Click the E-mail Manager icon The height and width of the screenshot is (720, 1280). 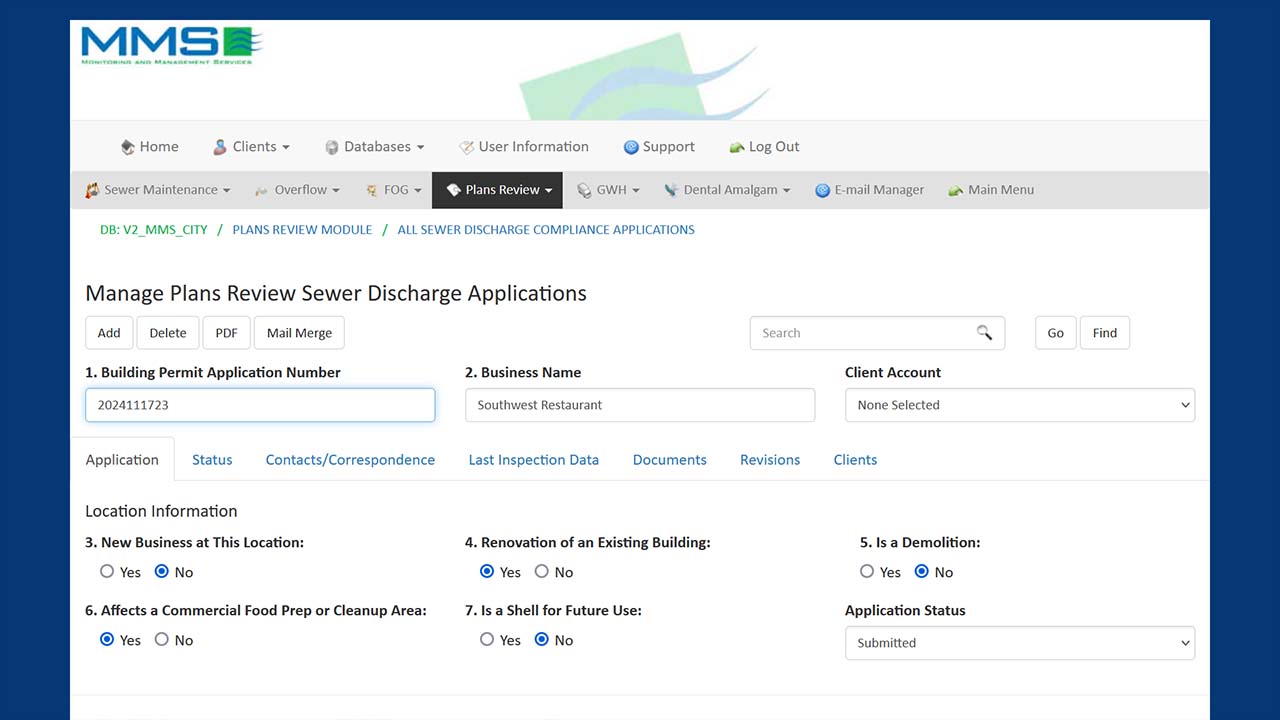(822, 190)
